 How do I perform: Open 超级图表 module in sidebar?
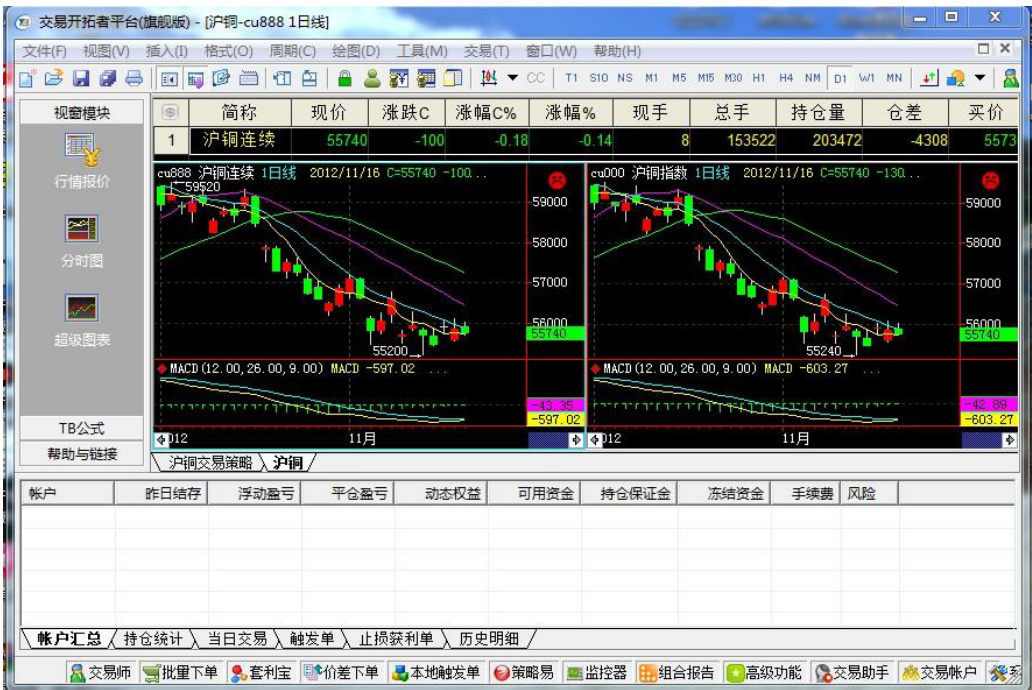click(82, 319)
